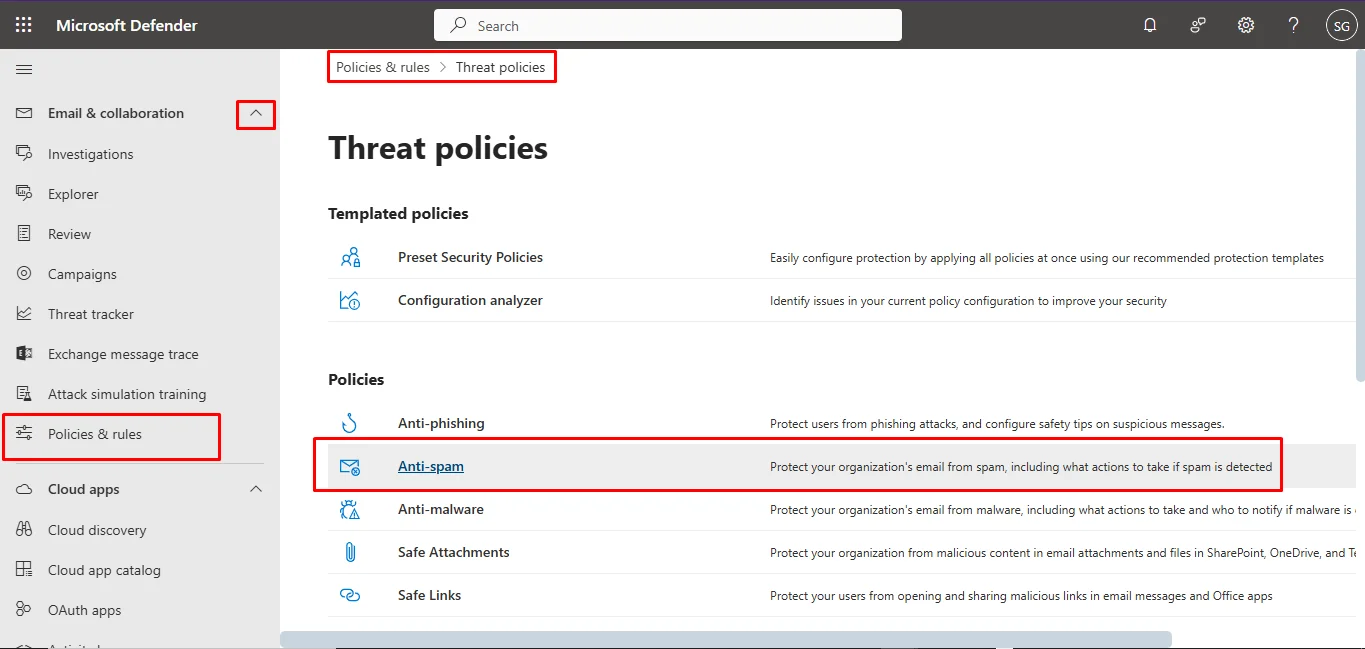The image size is (1365, 649).
Task: Collapse the navigation hamburger menu
Action: click(24, 69)
